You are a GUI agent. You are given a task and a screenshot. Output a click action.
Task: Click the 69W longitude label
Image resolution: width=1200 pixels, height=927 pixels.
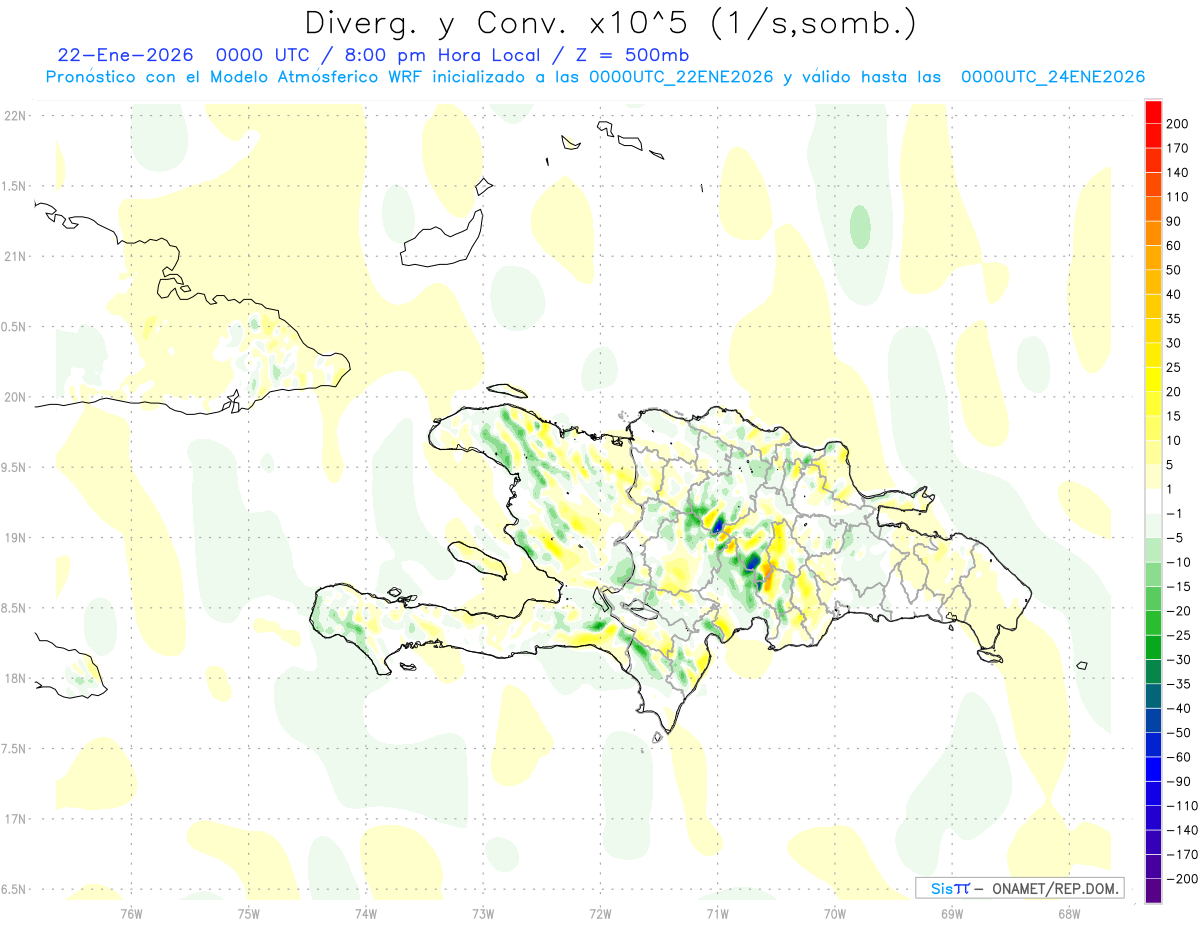(952, 913)
